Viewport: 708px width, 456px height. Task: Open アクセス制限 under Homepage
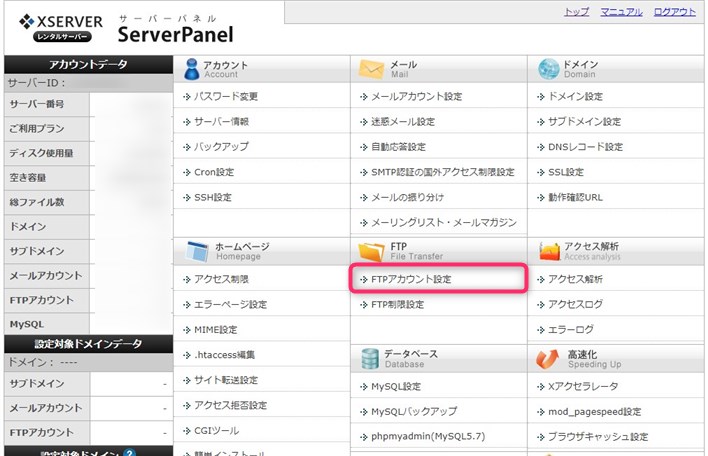tap(221, 279)
